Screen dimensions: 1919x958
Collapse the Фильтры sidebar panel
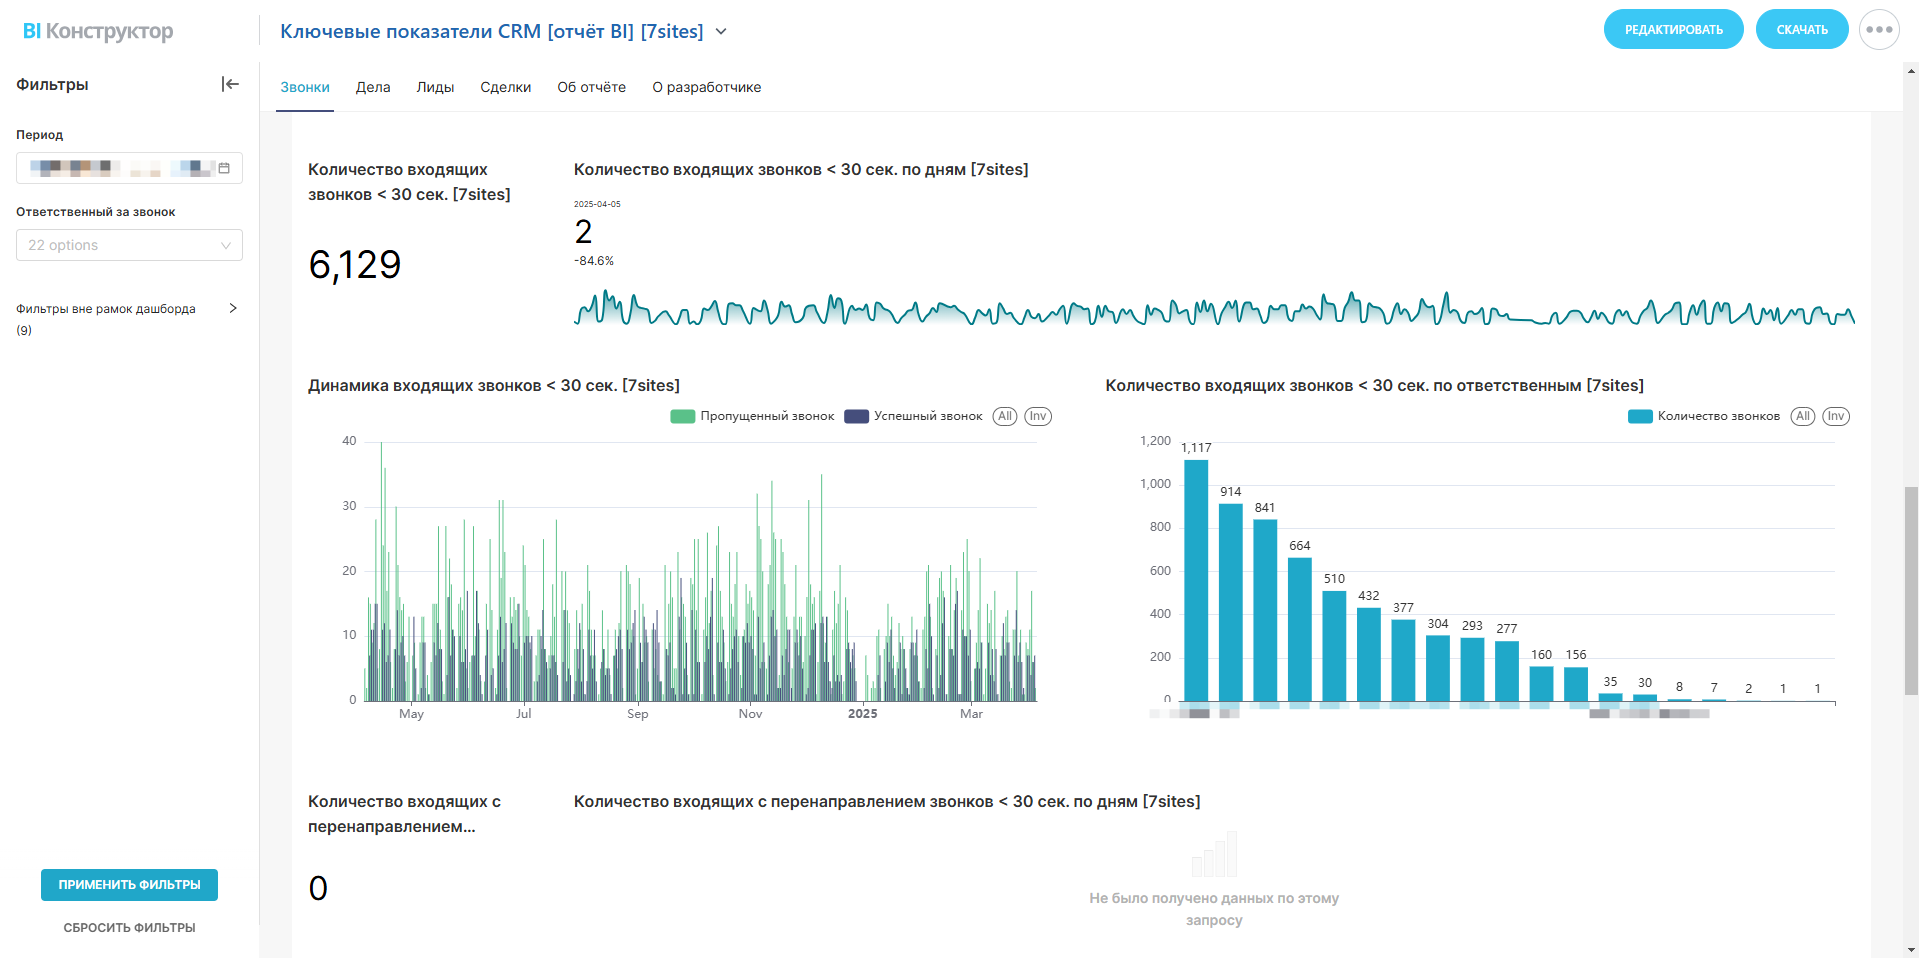pyautogui.click(x=230, y=84)
